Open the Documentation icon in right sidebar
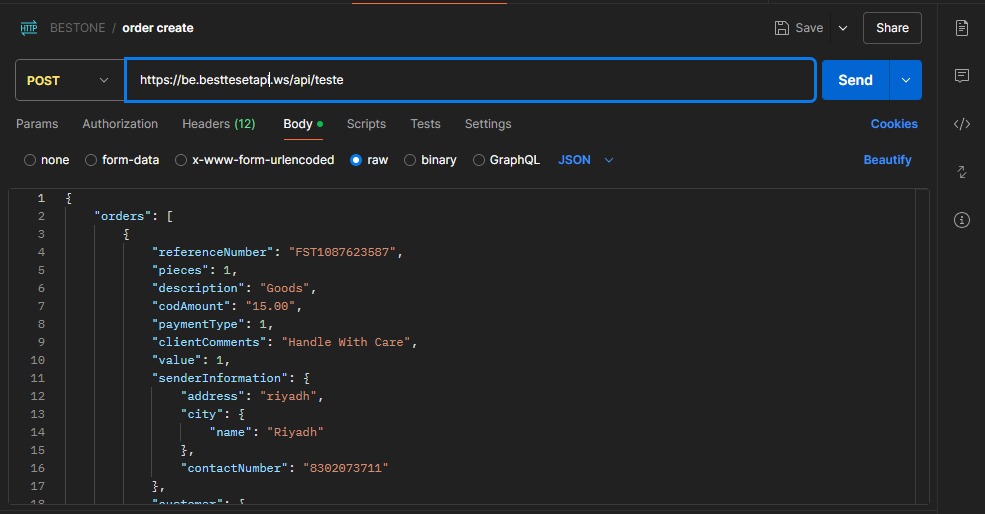Viewport: 985px width, 514px height. [x=962, y=28]
